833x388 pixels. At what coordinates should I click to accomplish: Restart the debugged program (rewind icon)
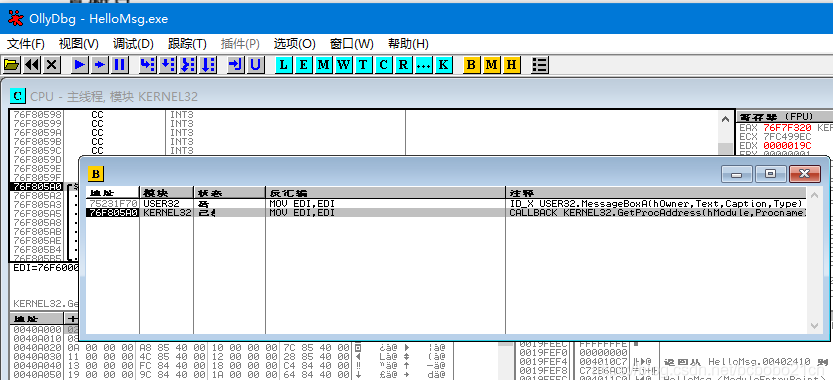tap(32, 65)
